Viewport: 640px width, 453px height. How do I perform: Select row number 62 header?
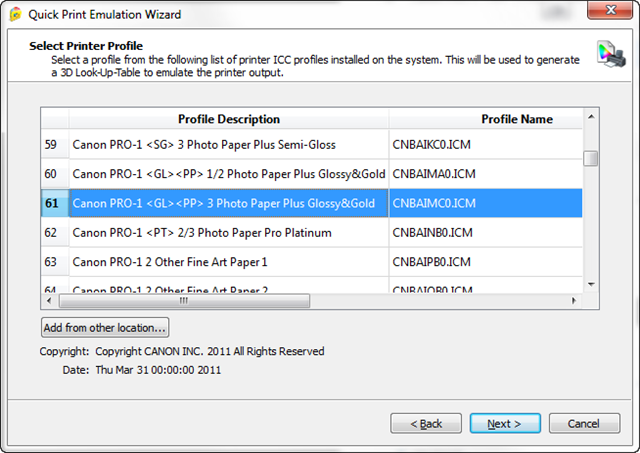(55, 233)
